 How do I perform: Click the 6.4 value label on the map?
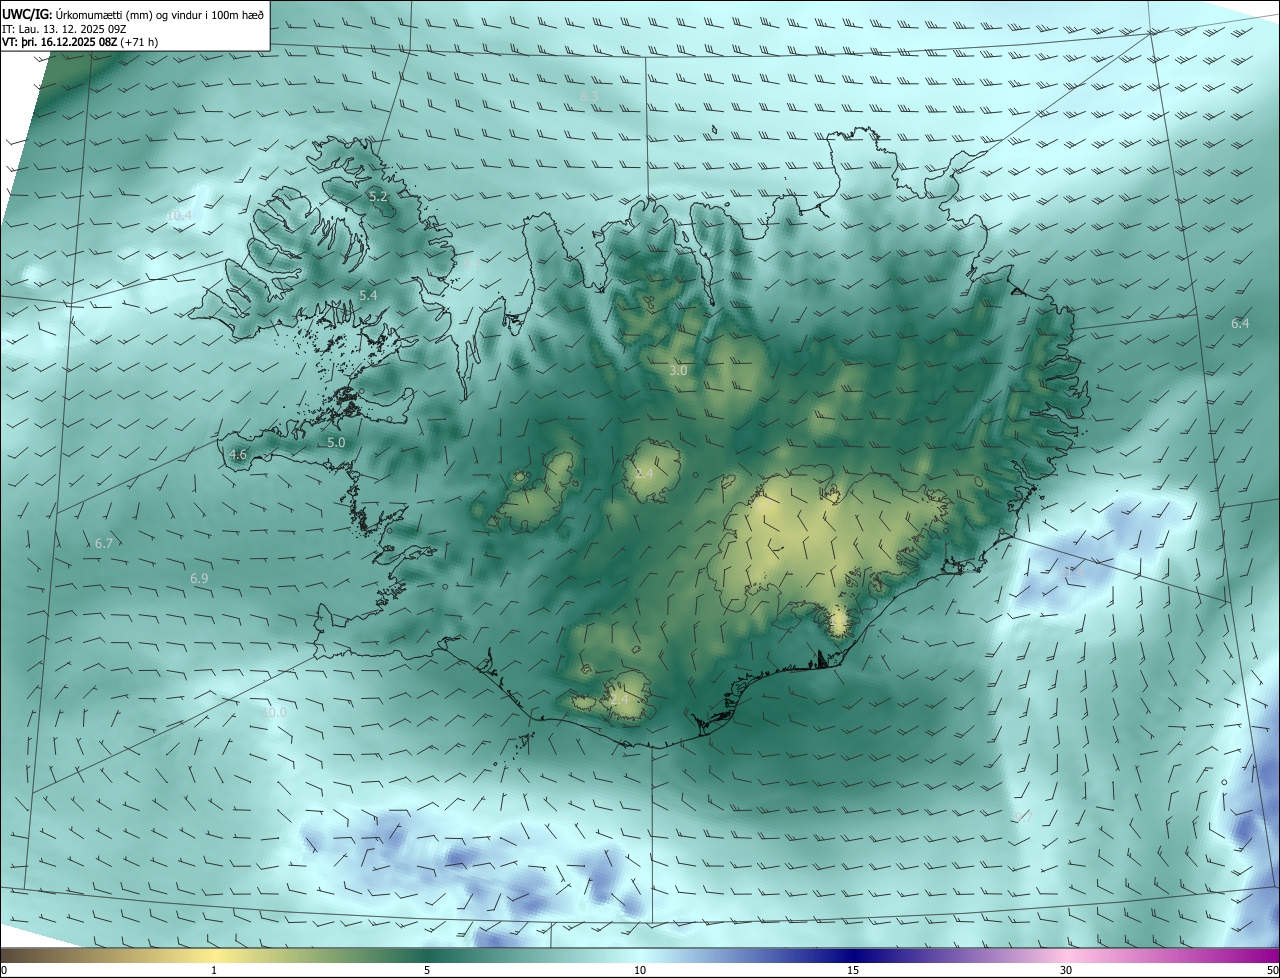click(x=1240, y=323)
